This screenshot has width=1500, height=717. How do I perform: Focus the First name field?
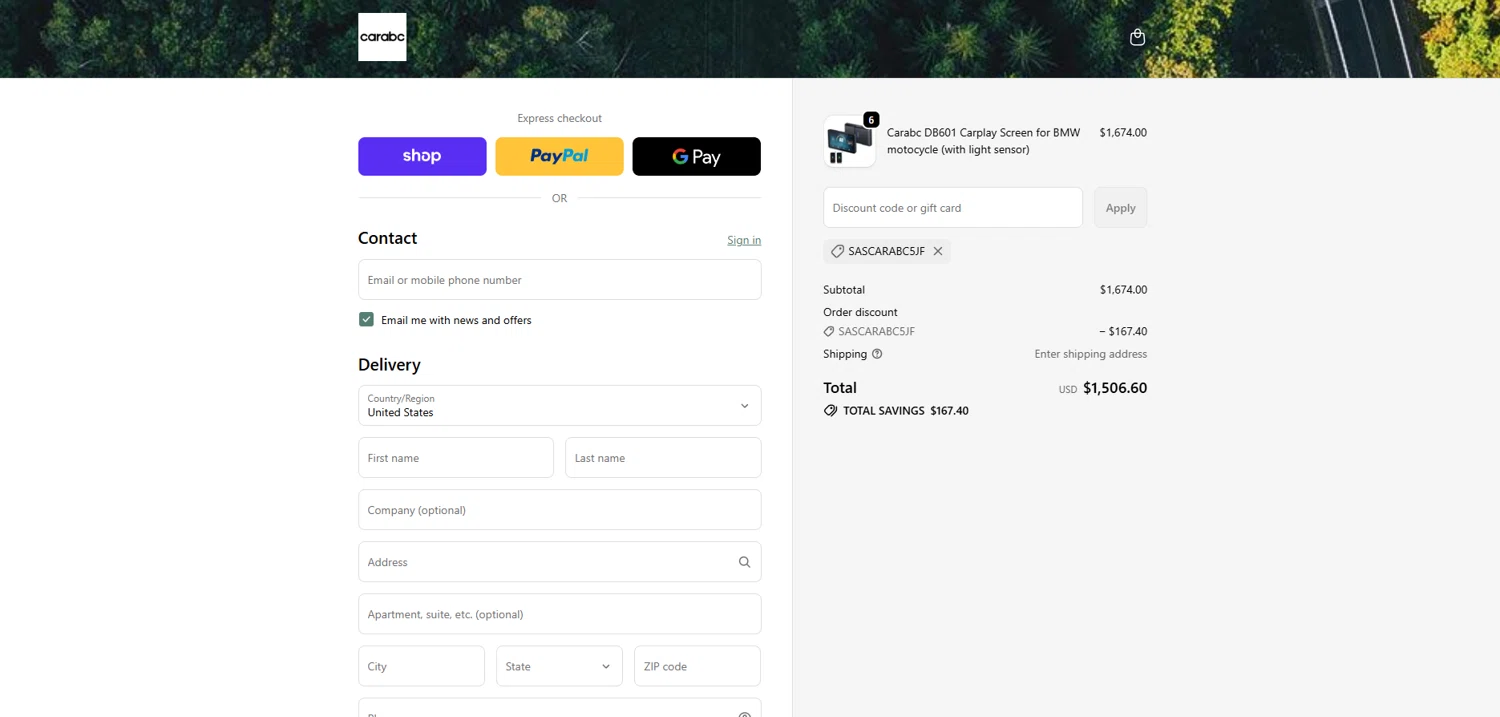click(x=456, y=458)
